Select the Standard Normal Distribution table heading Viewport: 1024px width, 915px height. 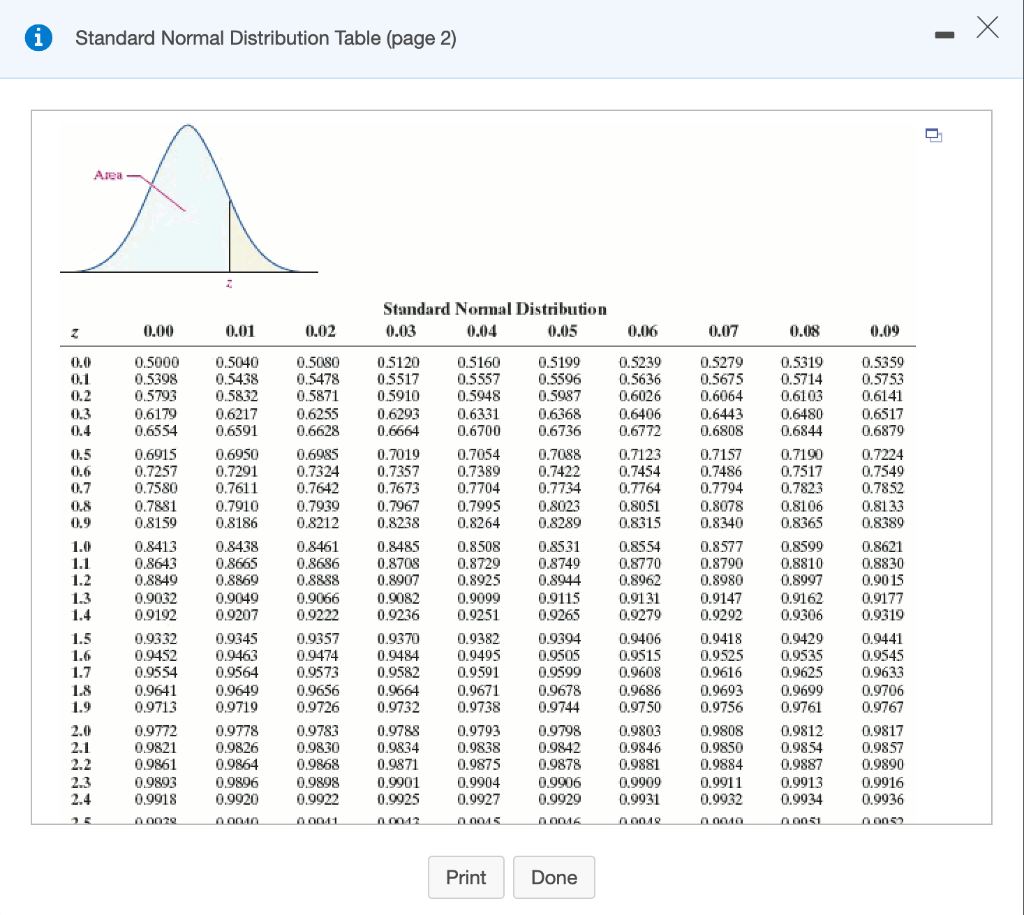(x=495, y=309)
